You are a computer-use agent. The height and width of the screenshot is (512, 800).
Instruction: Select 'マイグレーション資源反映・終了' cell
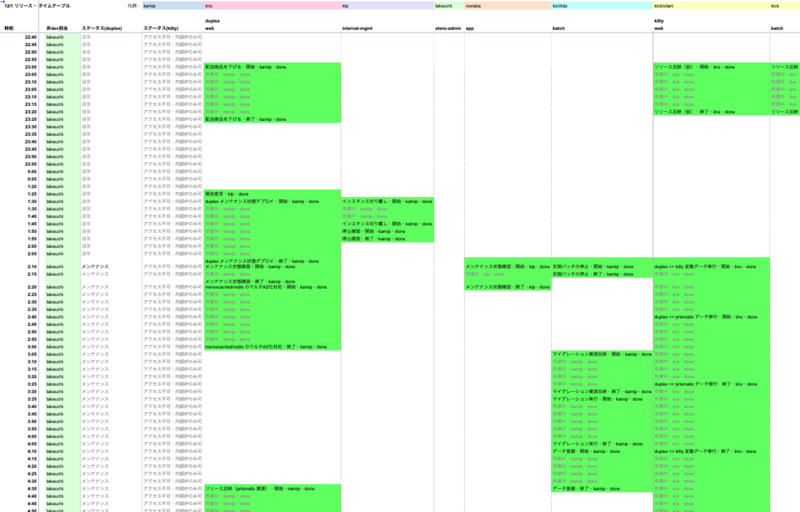click(x=602, y=392)
